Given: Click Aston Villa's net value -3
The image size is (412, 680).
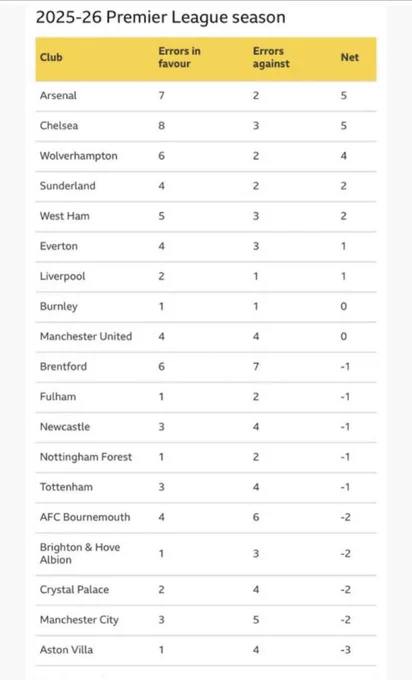Looking at the screenshot, I should [x=345, y=650].
